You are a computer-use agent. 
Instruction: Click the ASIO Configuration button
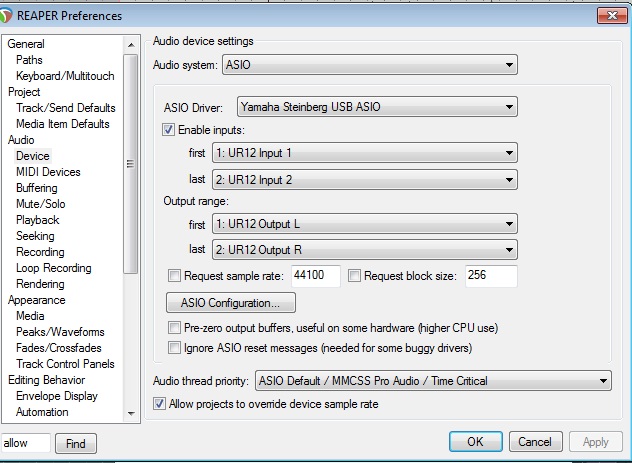click(x=230, y=303)
